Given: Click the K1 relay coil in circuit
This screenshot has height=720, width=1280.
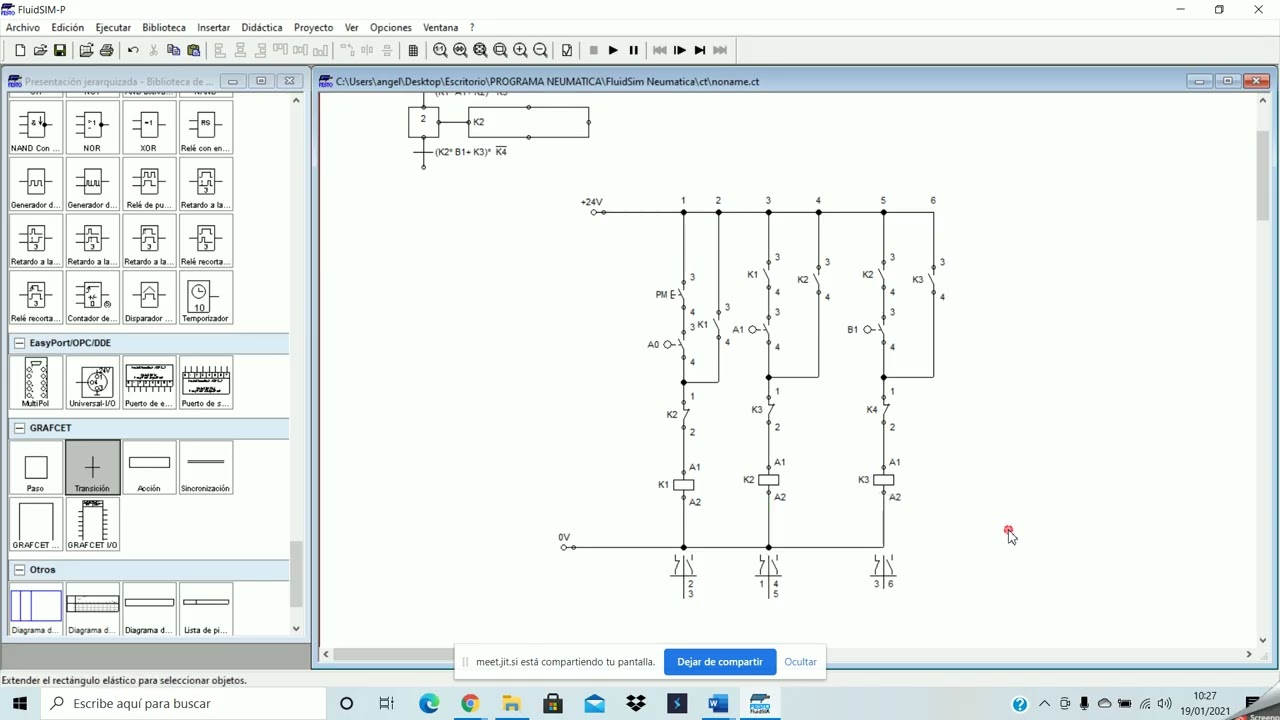Looking at the screenshot, I should coord(683,485).
